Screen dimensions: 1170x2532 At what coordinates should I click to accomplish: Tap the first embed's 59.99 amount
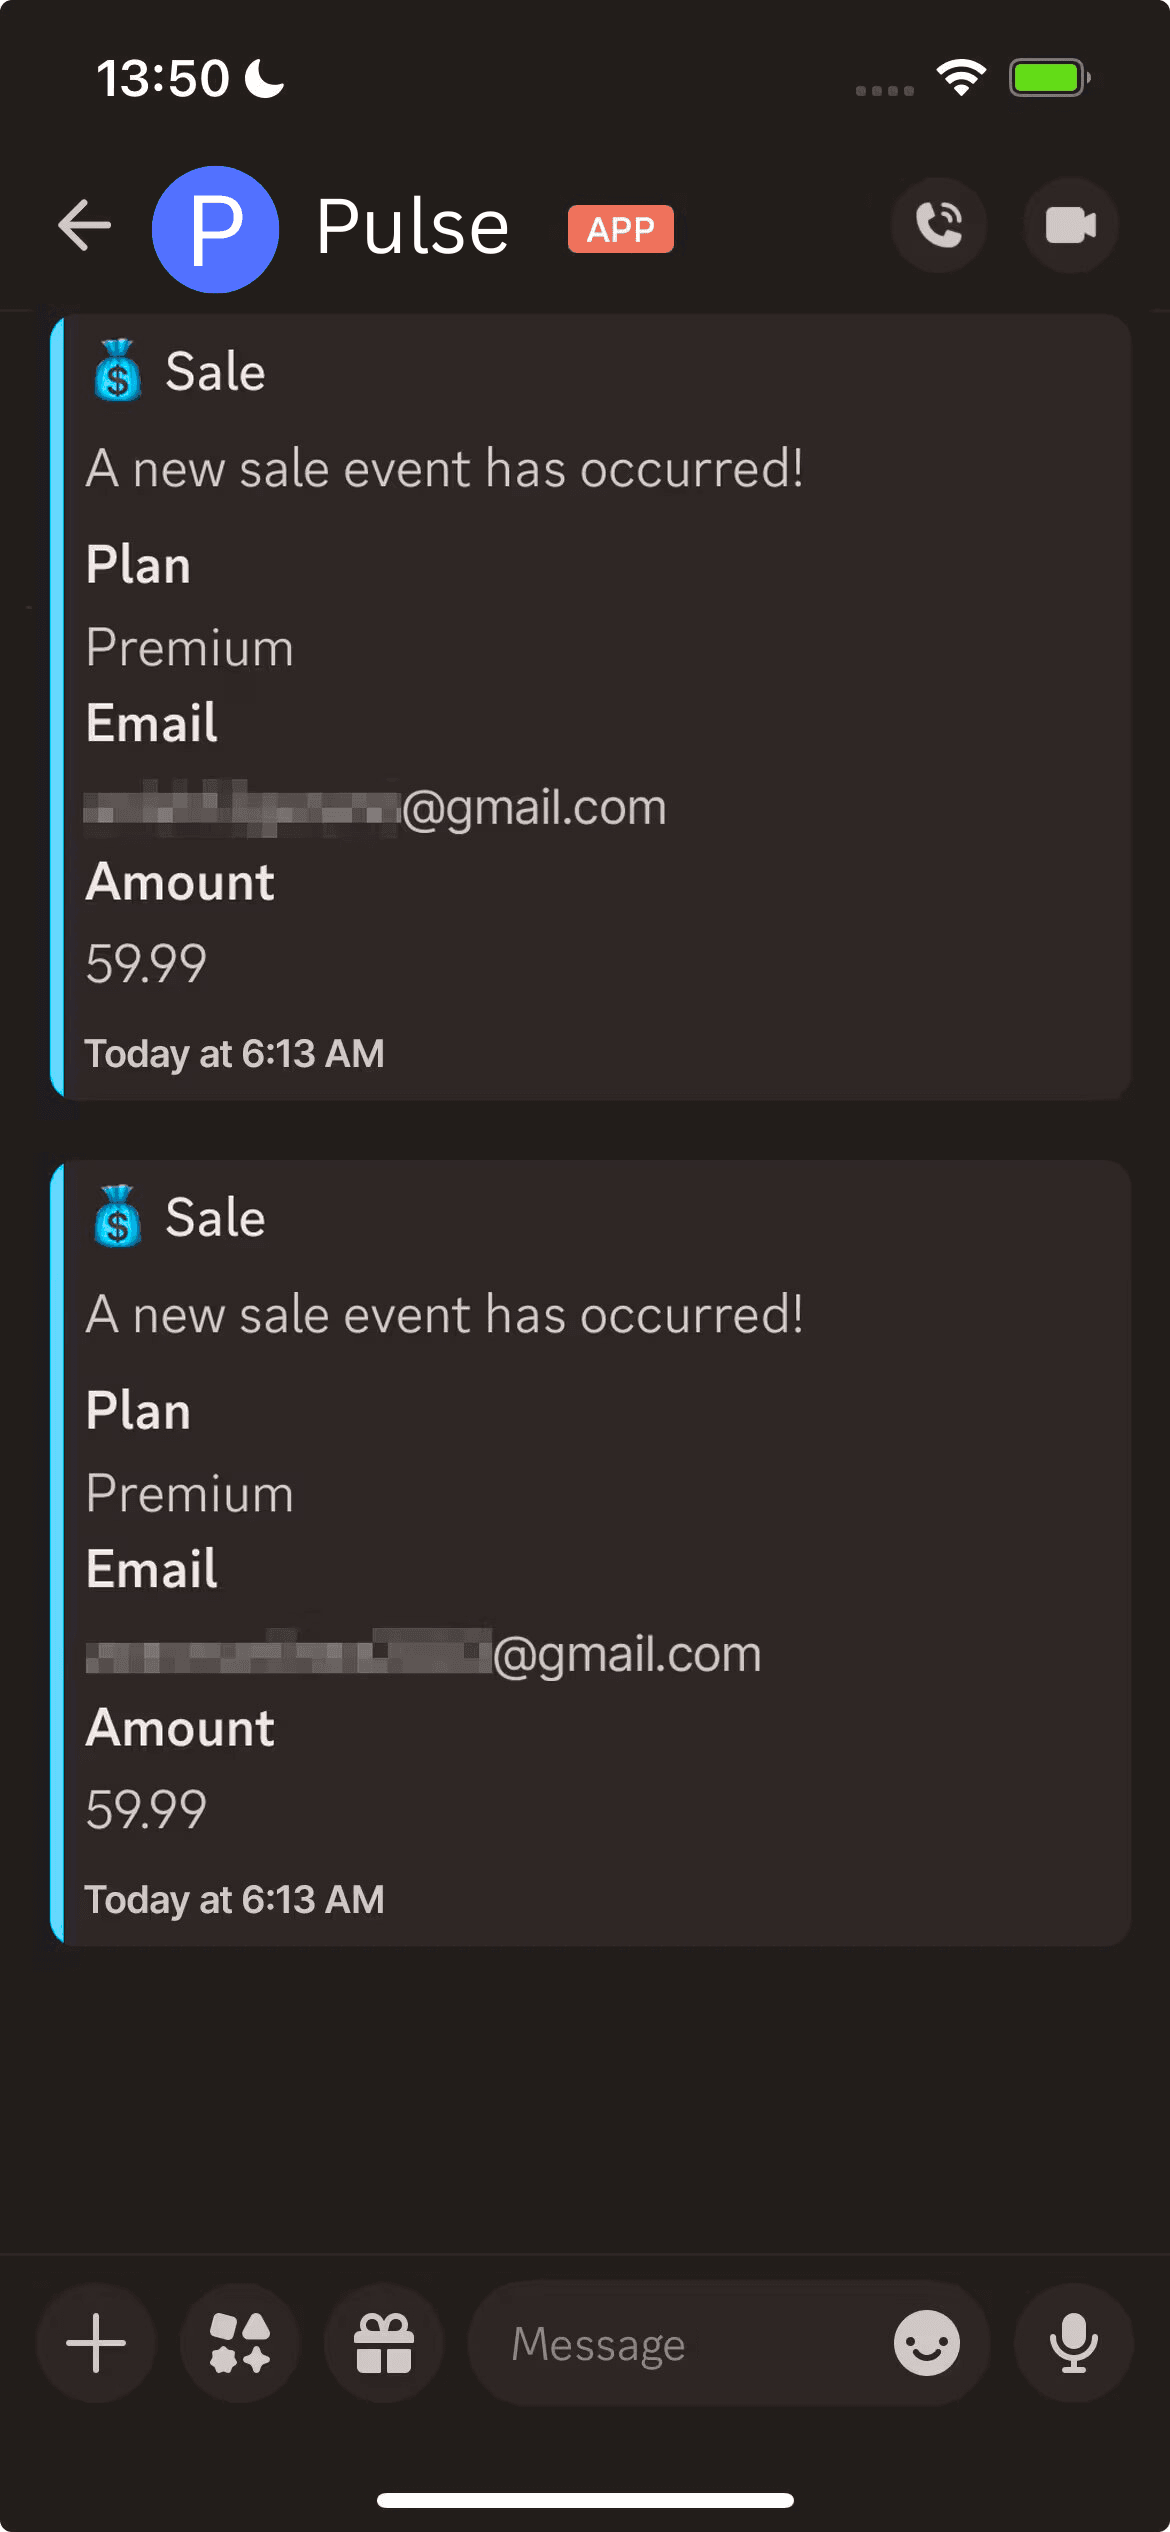click(x=146, y=964)
